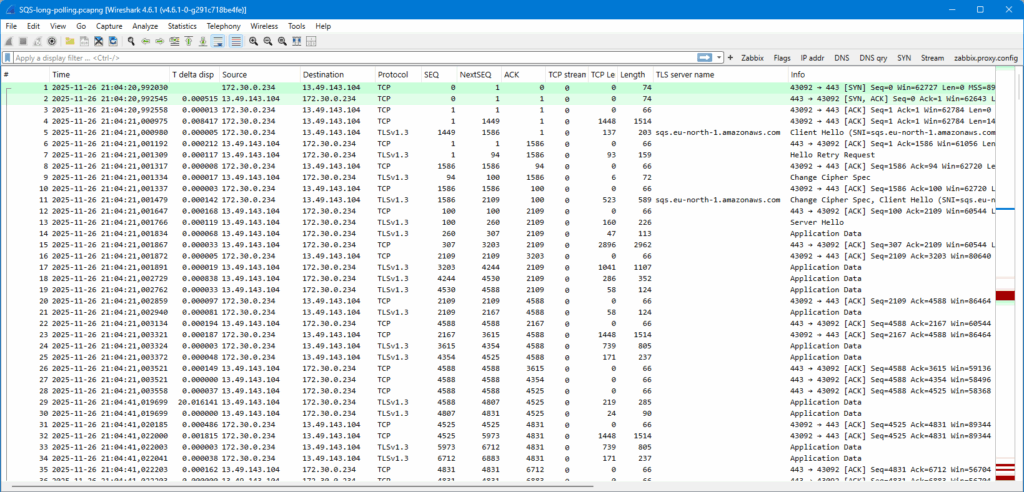Select packet 11 with Client Hello

click(x=400, y=200)
